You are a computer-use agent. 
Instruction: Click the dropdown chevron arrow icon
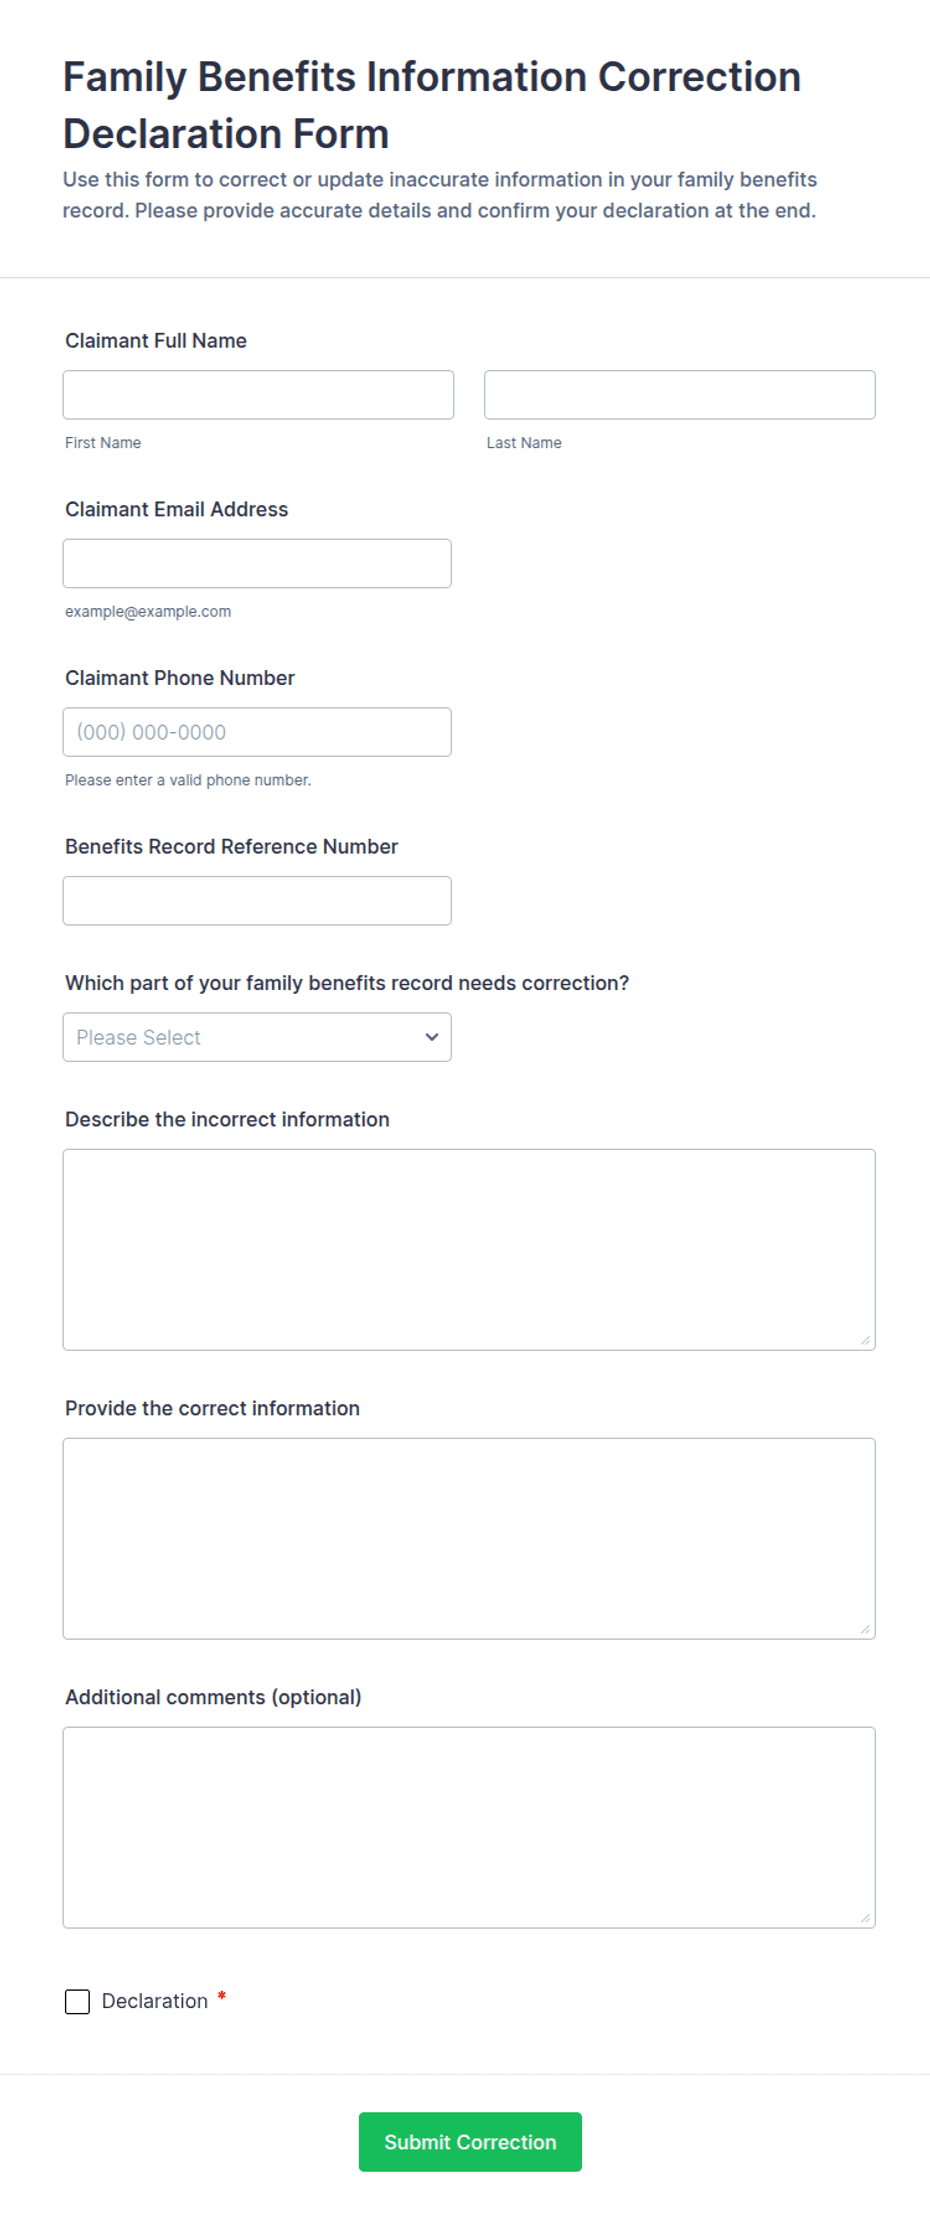point(432,1037)
